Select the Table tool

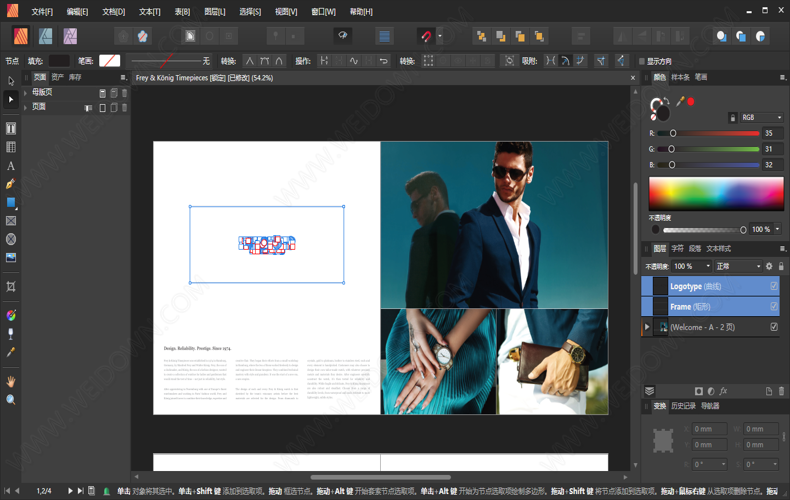(11, 147)
